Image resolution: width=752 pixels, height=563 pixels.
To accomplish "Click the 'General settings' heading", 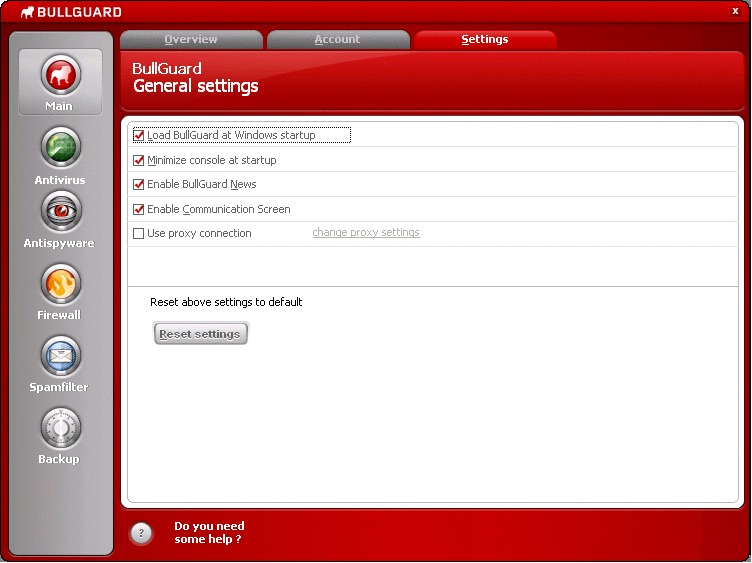I will tap(196, 86).
